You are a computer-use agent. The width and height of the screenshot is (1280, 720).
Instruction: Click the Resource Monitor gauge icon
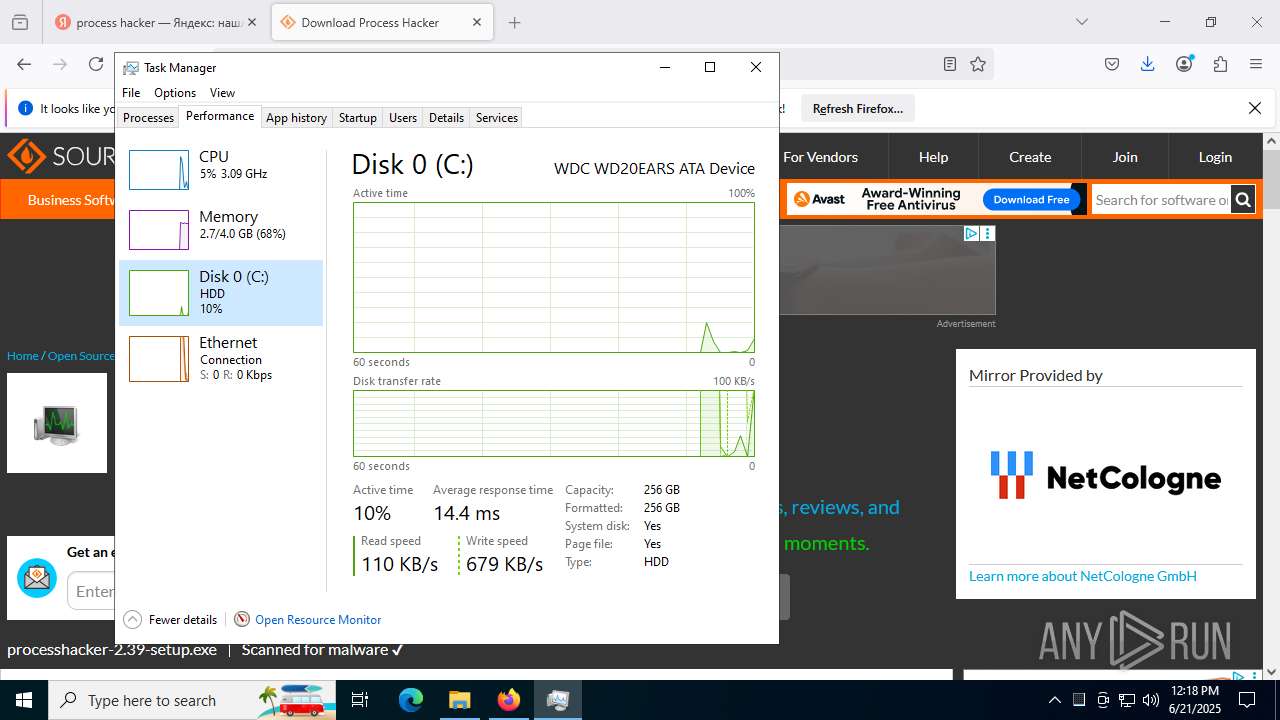[x=241, y=619]
